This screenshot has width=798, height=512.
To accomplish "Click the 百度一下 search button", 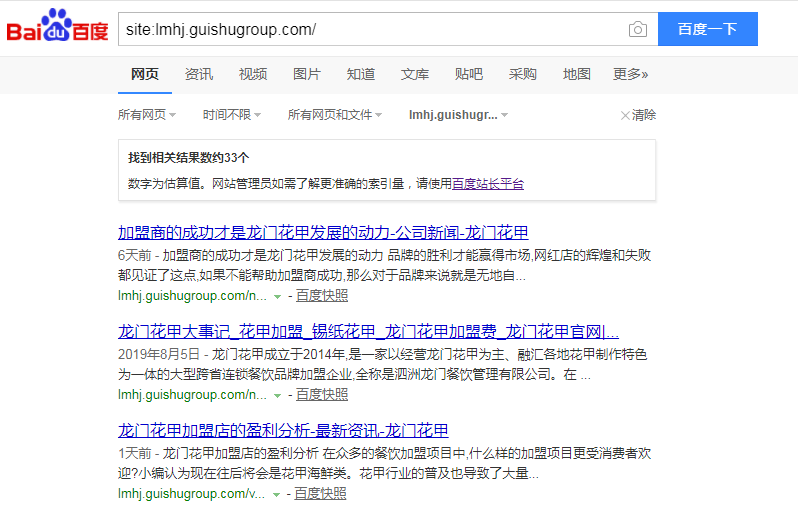I will (707, 29).
